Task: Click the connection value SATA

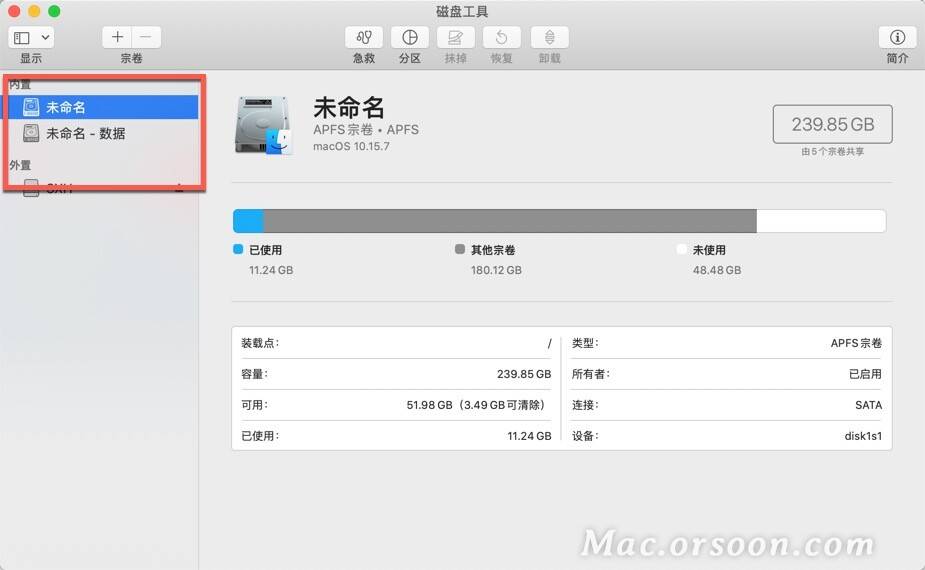Action: pyautogui.click(x=868, y=405)
